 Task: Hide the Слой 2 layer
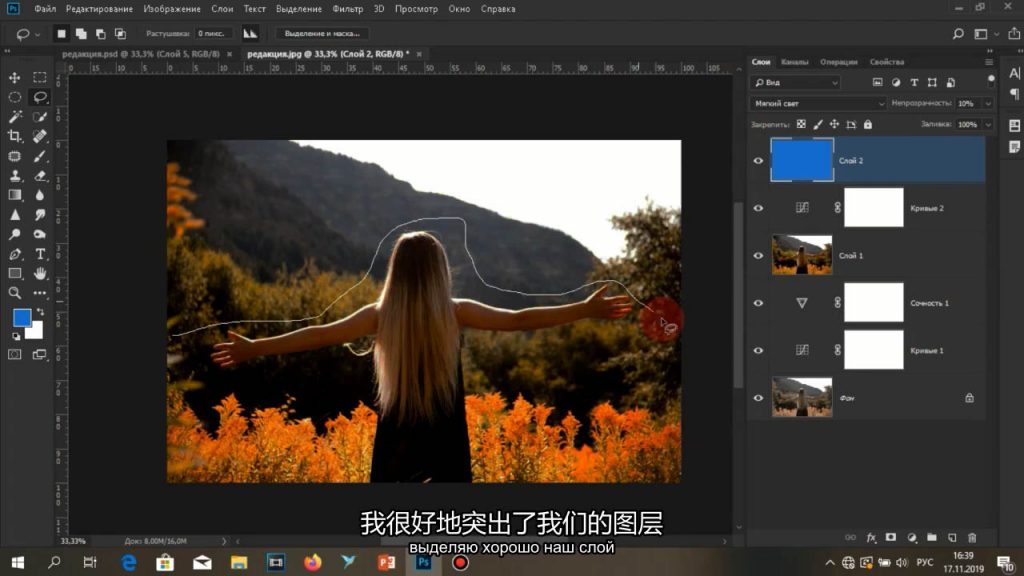point(758,160)
